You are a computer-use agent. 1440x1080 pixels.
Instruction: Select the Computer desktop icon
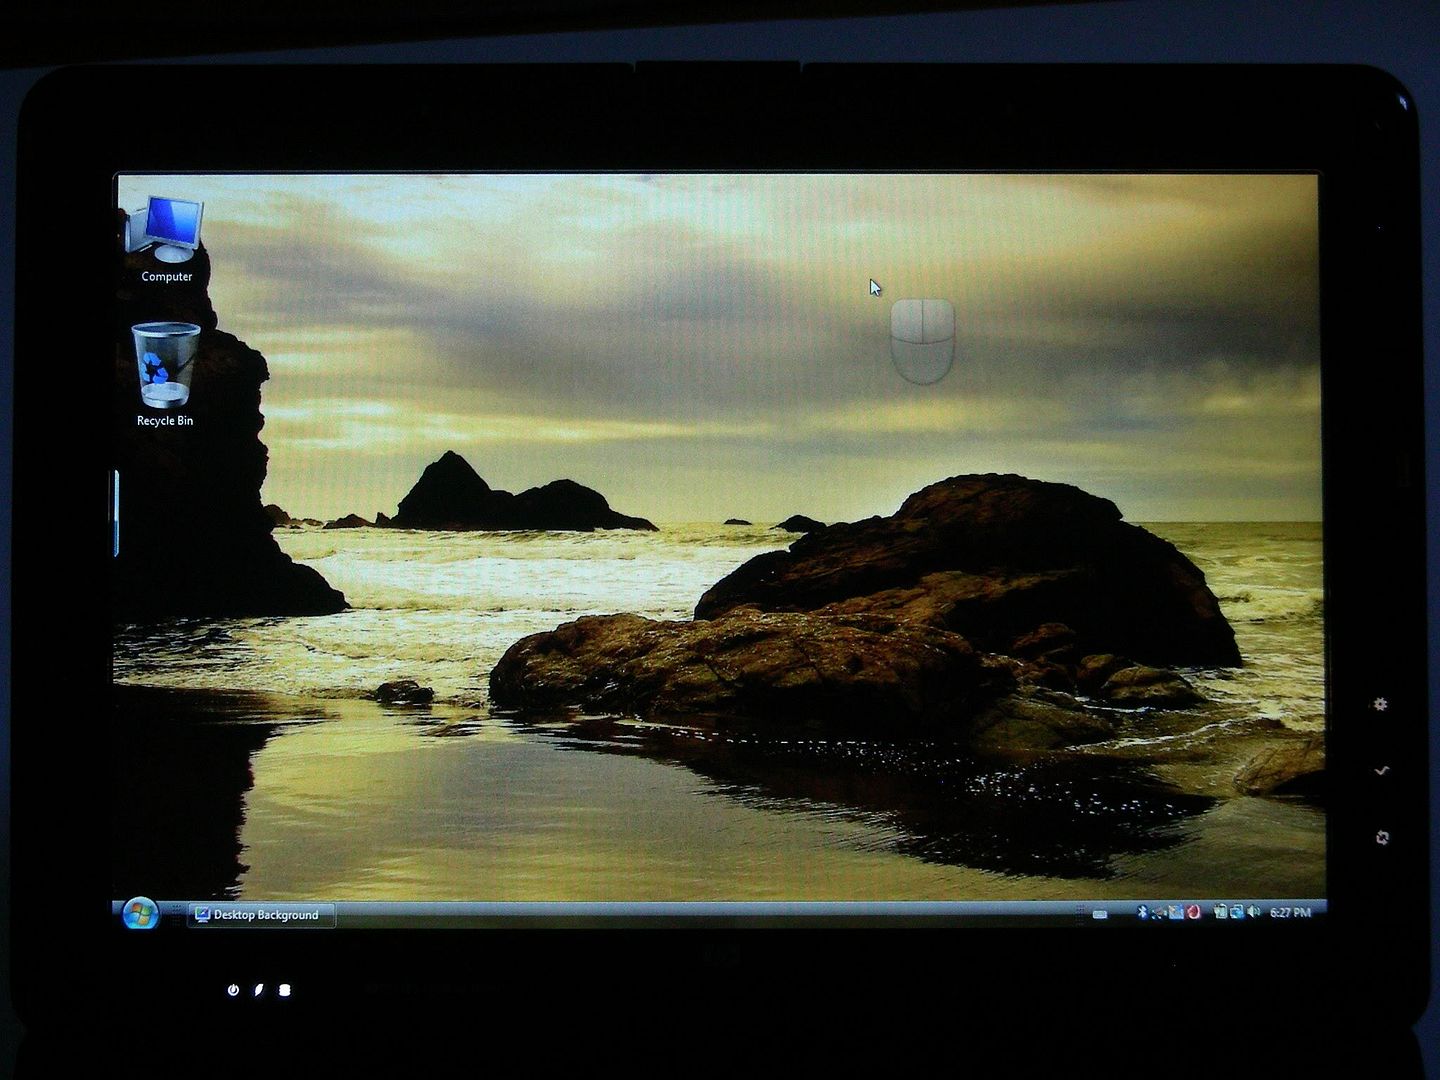[x=166, y=240]
